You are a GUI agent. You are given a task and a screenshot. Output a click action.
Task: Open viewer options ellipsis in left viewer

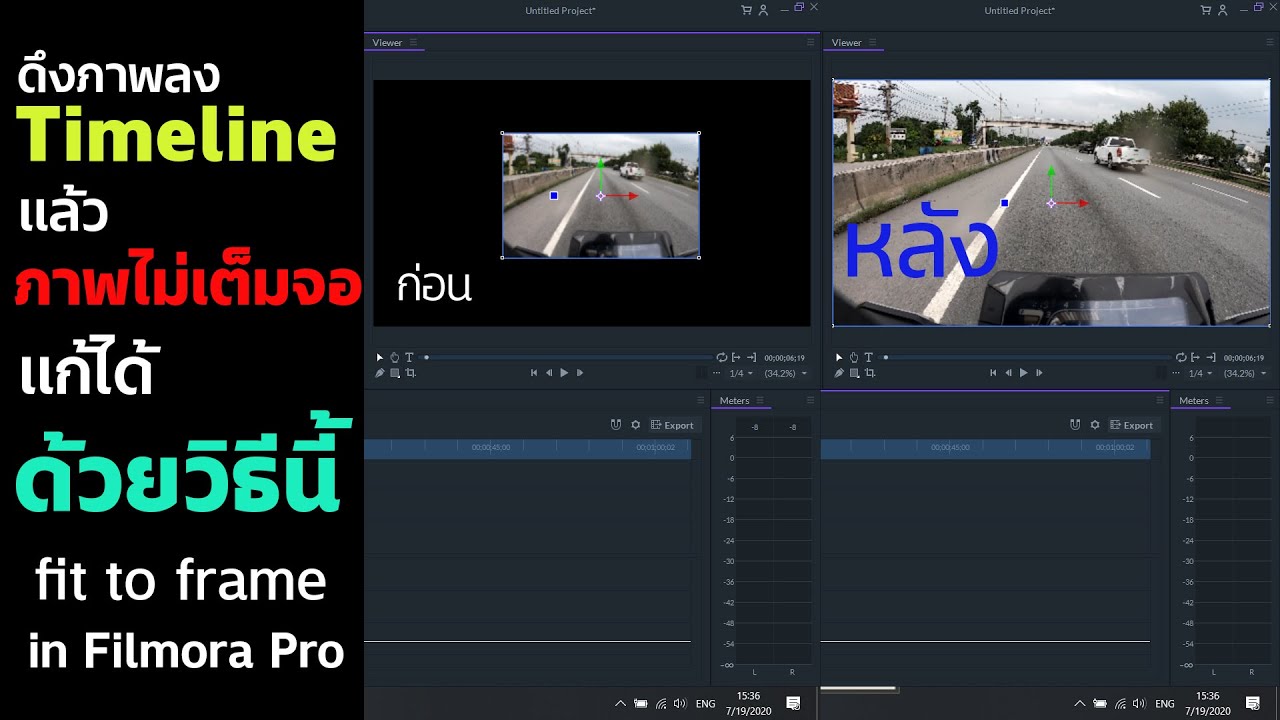tap(716, 373)
